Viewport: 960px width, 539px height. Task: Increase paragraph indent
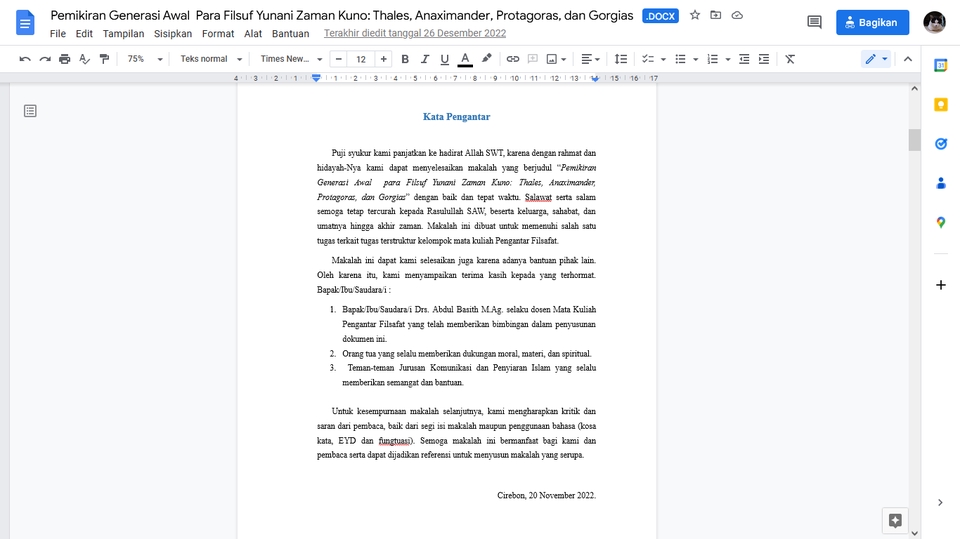click(x=763, y=59)
